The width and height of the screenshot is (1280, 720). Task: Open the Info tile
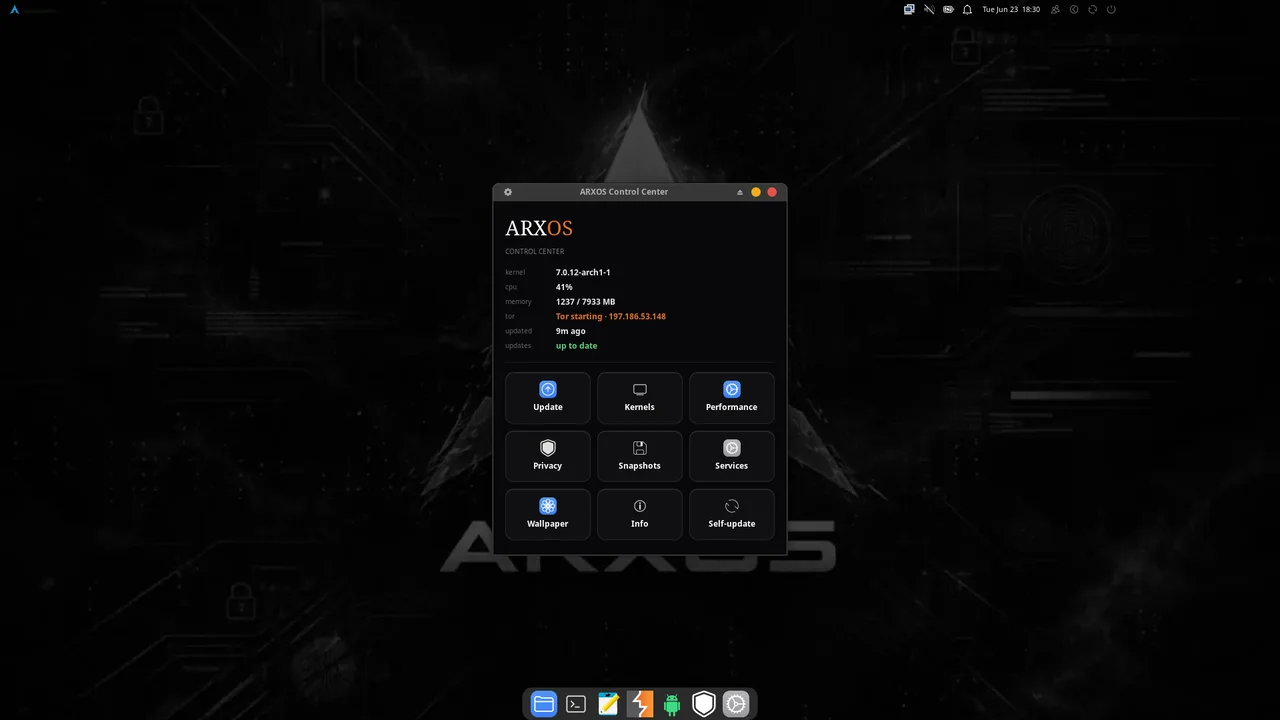[x=640, y=514]
